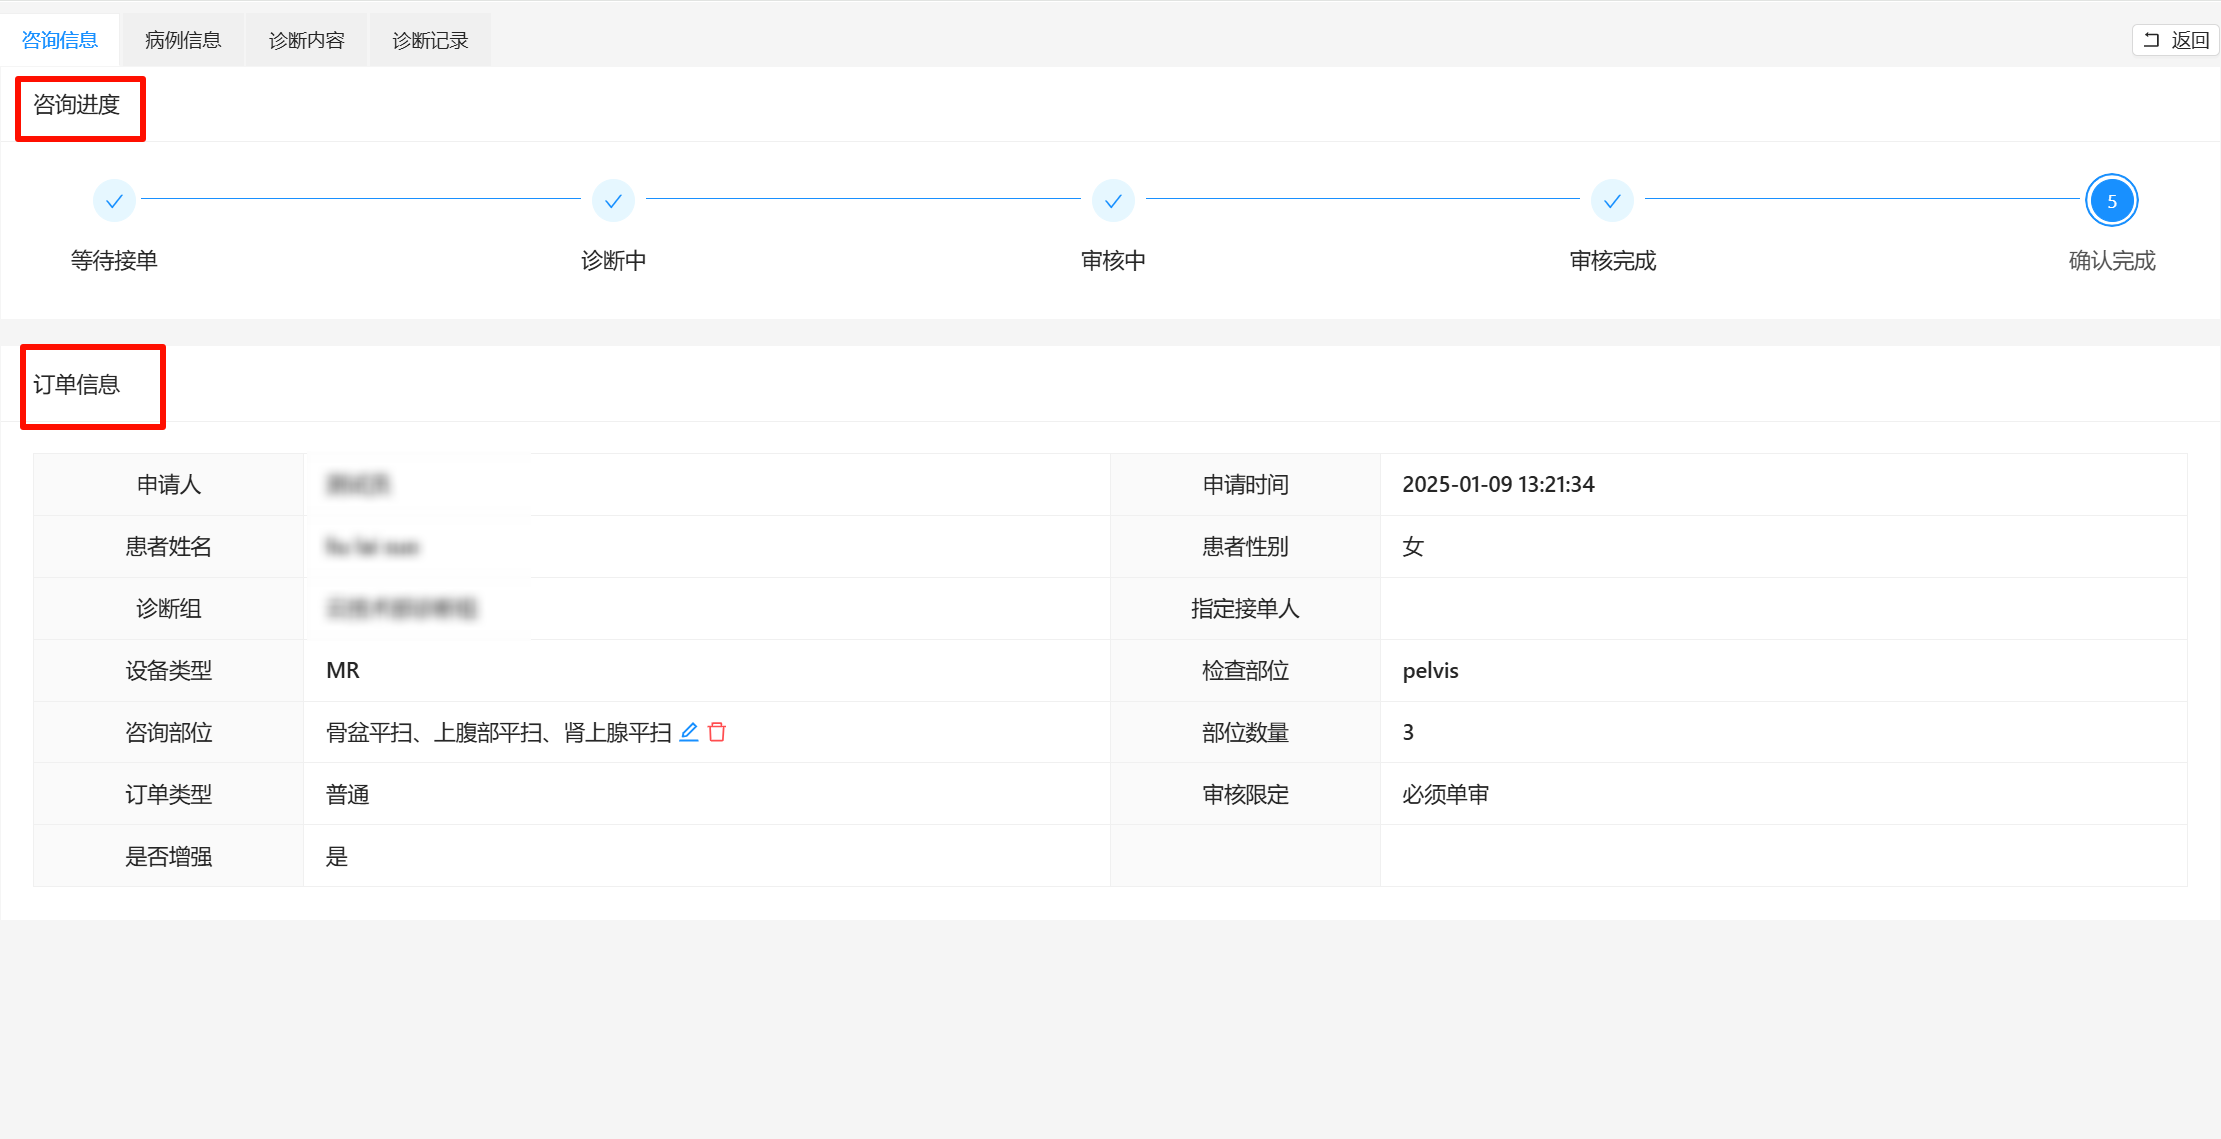
Task: Switch to the 病例信息 tab
Action: click(183, 40)
